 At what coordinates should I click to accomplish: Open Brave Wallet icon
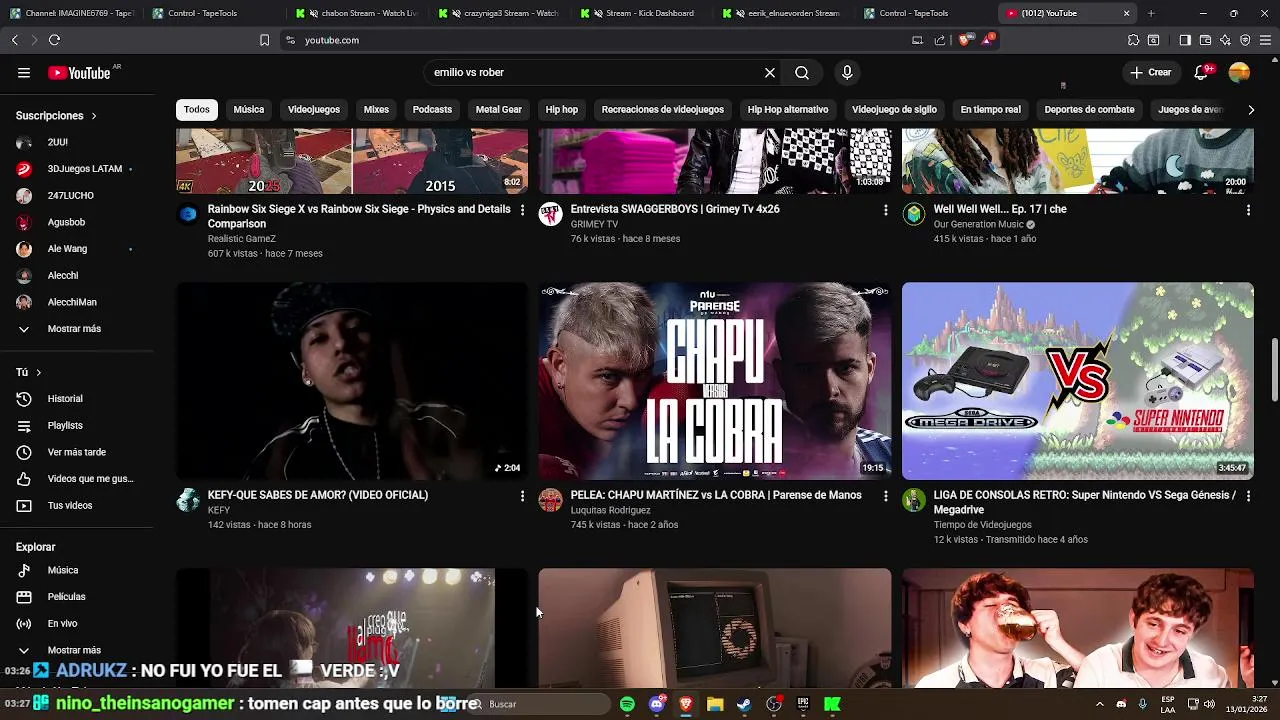click(1205, 40)
